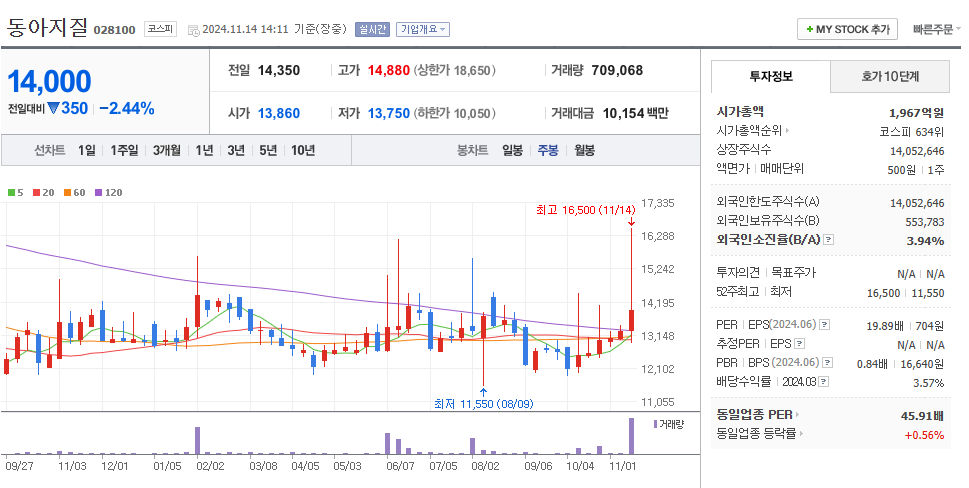Click the 외국인소진율 value 3.94%
The height and width of the screenshot is (488, 969).
[925, 241]
